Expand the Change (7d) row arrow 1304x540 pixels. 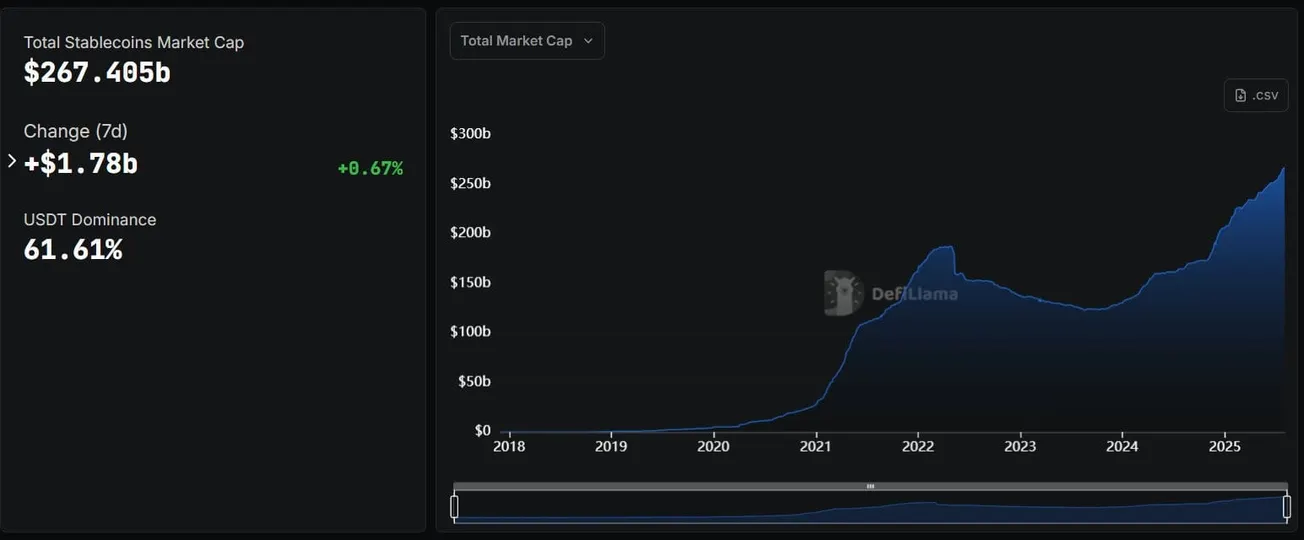12,161
